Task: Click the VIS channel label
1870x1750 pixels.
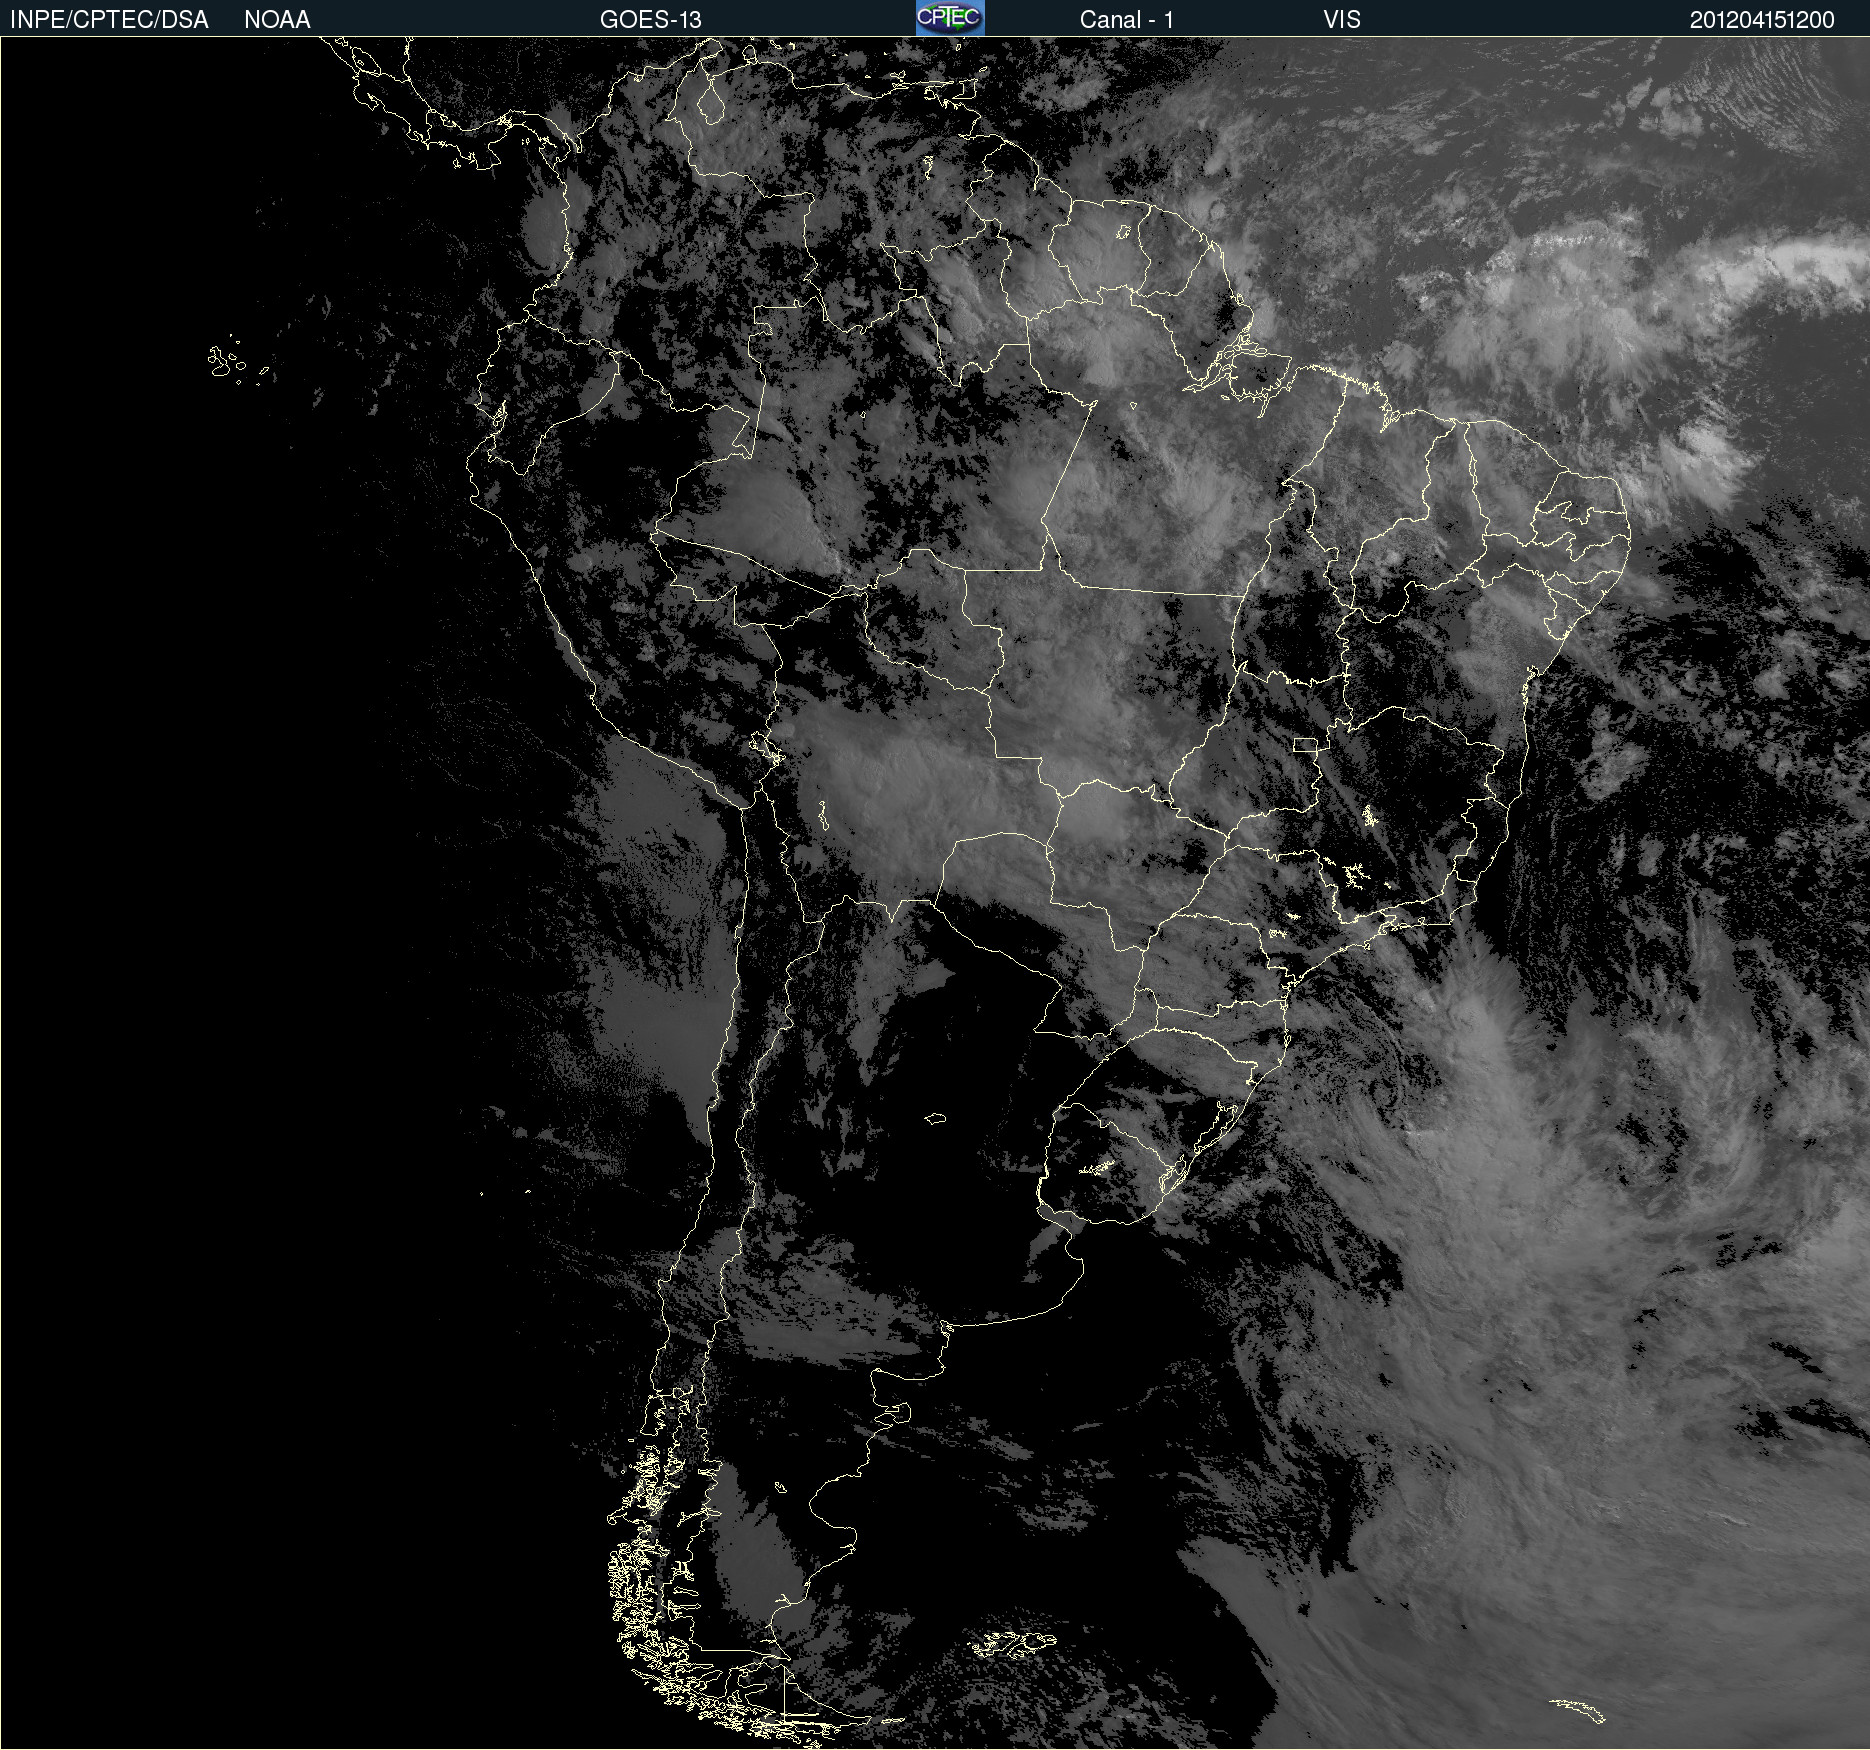Action: (1342, 19)
